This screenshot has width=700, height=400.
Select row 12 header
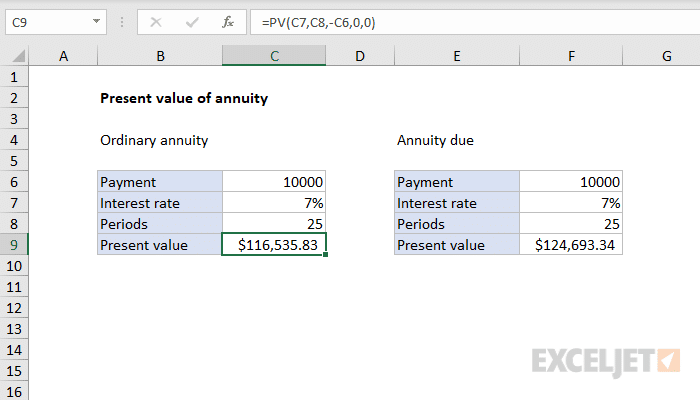point(14,308)
